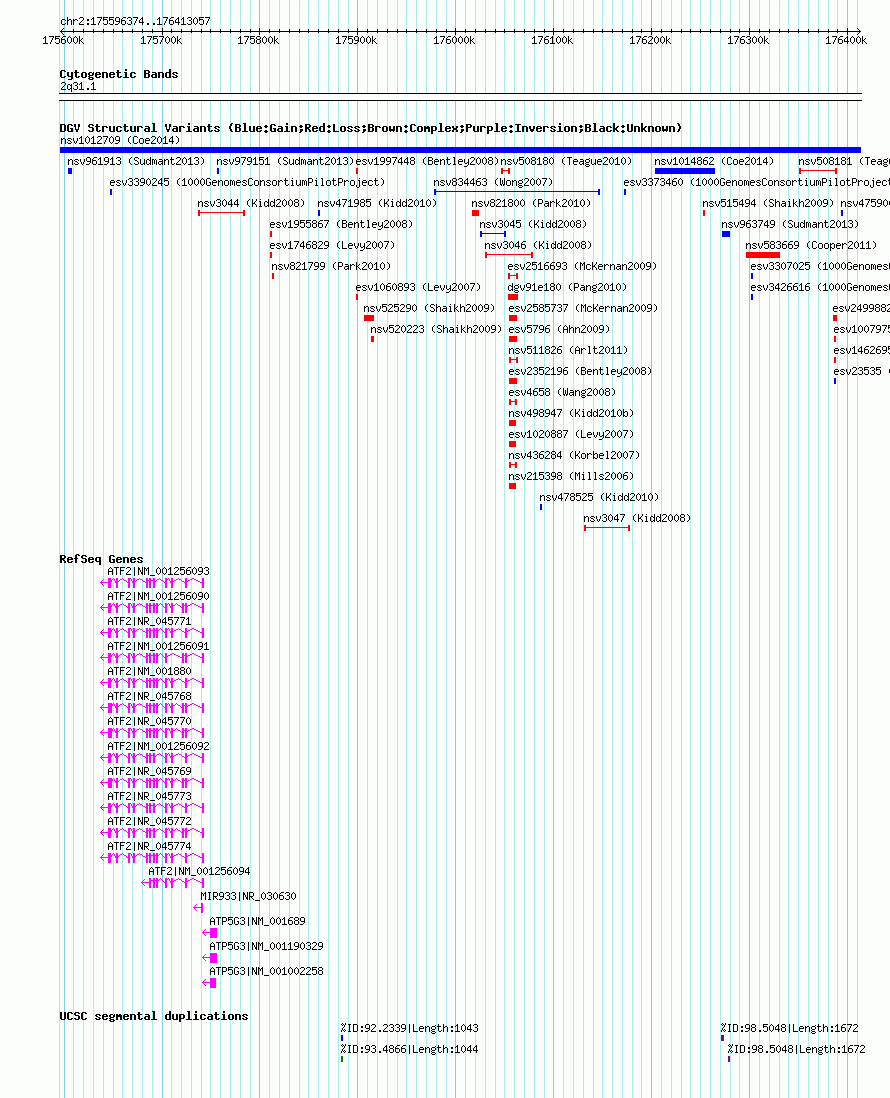Click esv1955867 (Bentley2008) label
Screen dimensions: 890x1098
[341, 224]
